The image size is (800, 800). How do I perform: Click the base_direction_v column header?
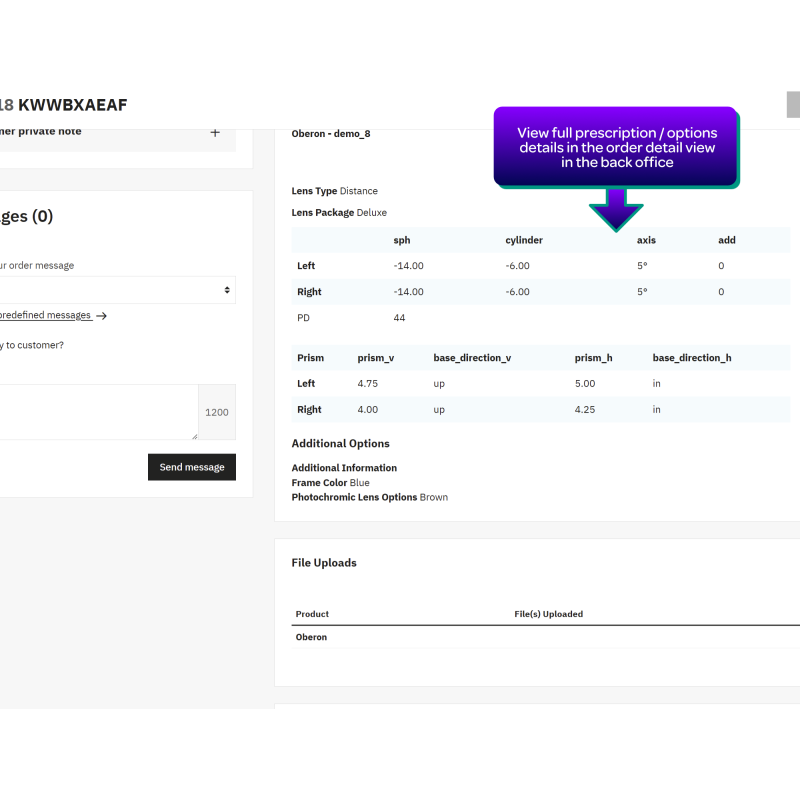(472, 358)
